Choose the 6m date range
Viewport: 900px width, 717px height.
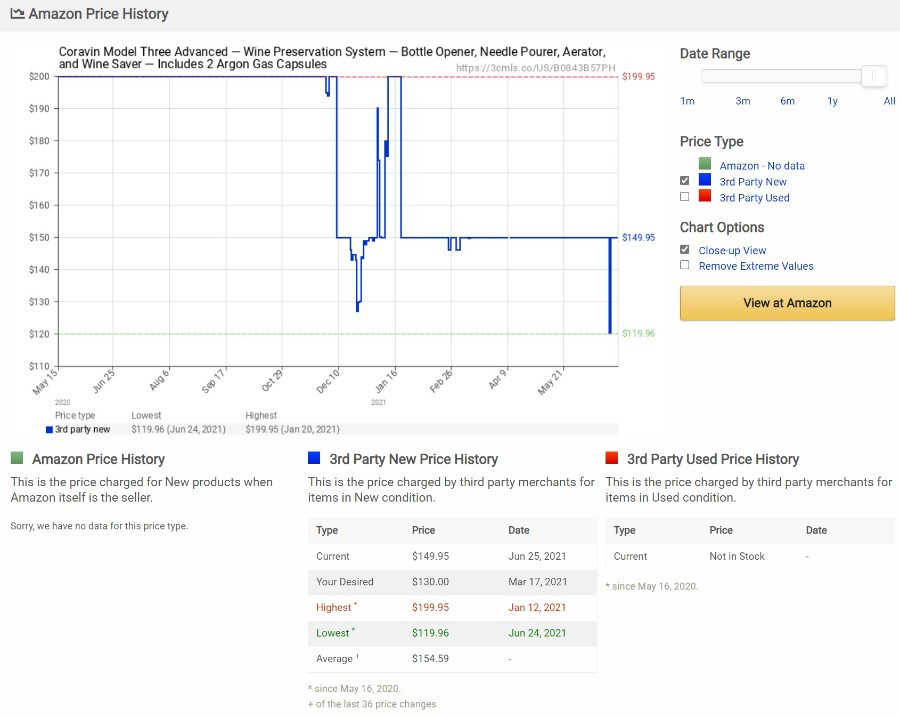coord(787,101)
